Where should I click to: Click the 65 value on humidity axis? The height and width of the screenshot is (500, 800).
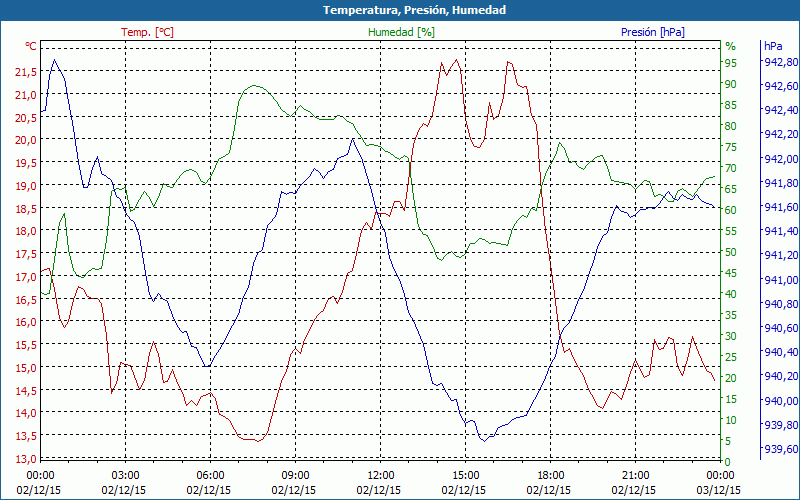(731, 189)
